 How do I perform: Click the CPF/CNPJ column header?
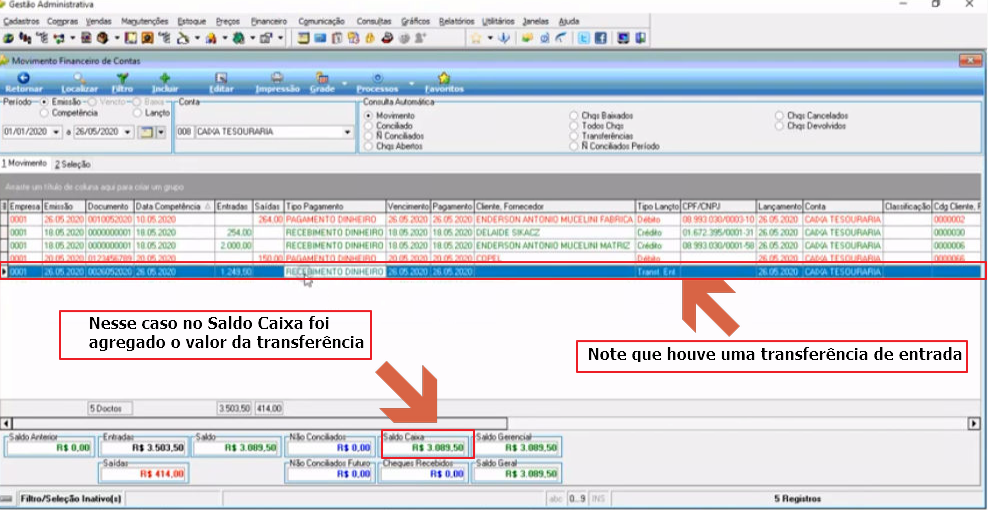[718, 206]
